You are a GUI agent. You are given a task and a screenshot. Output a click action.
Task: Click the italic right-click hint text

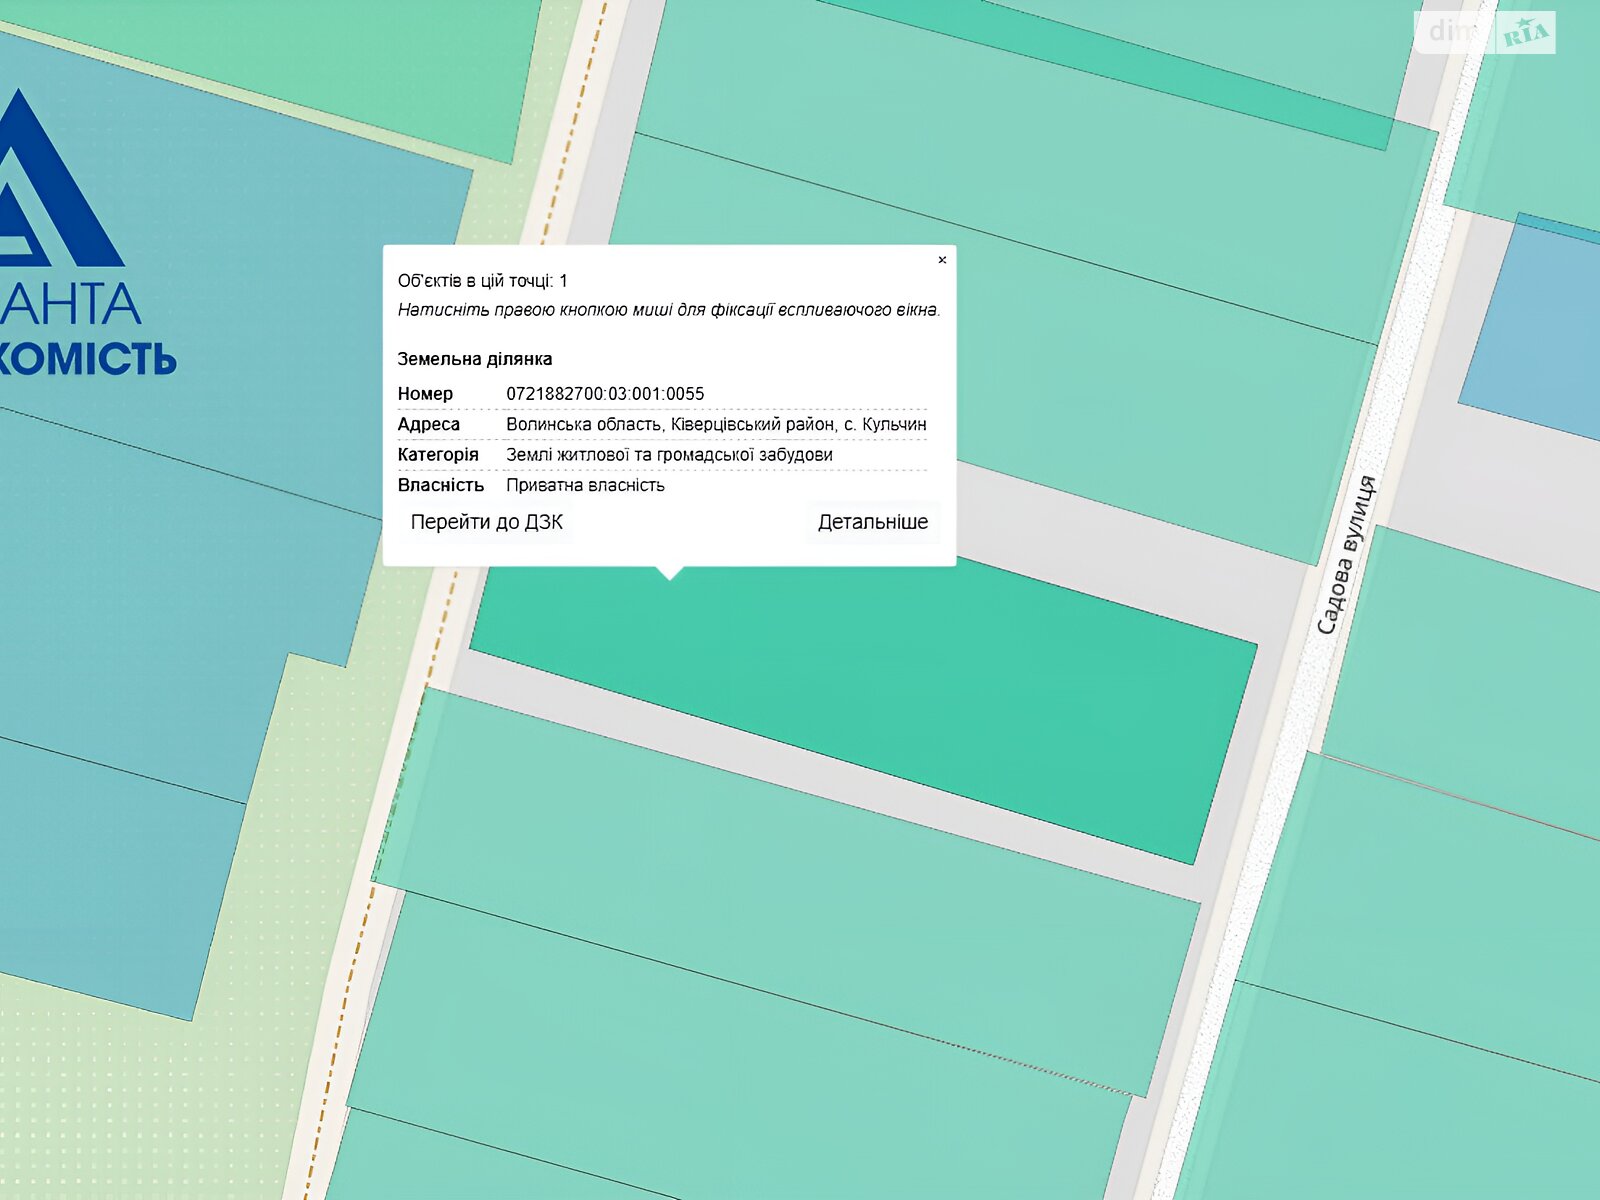coord(668,310)
